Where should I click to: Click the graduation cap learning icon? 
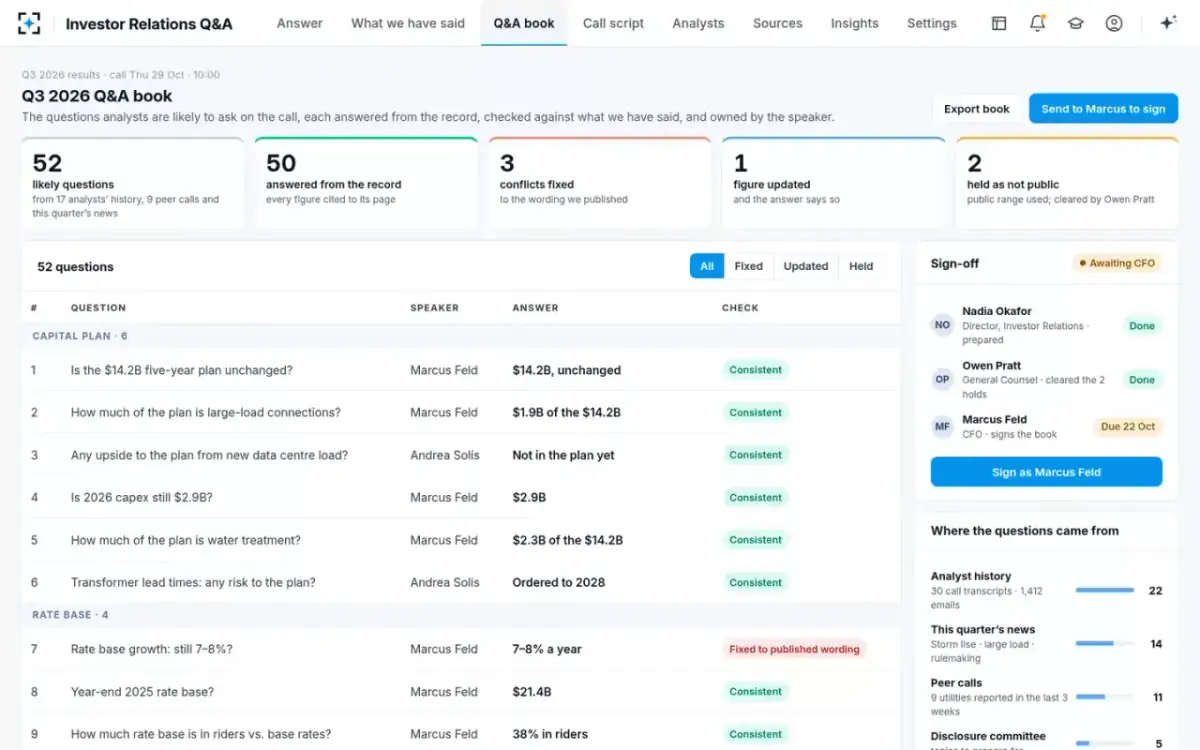coord(1075,23)
